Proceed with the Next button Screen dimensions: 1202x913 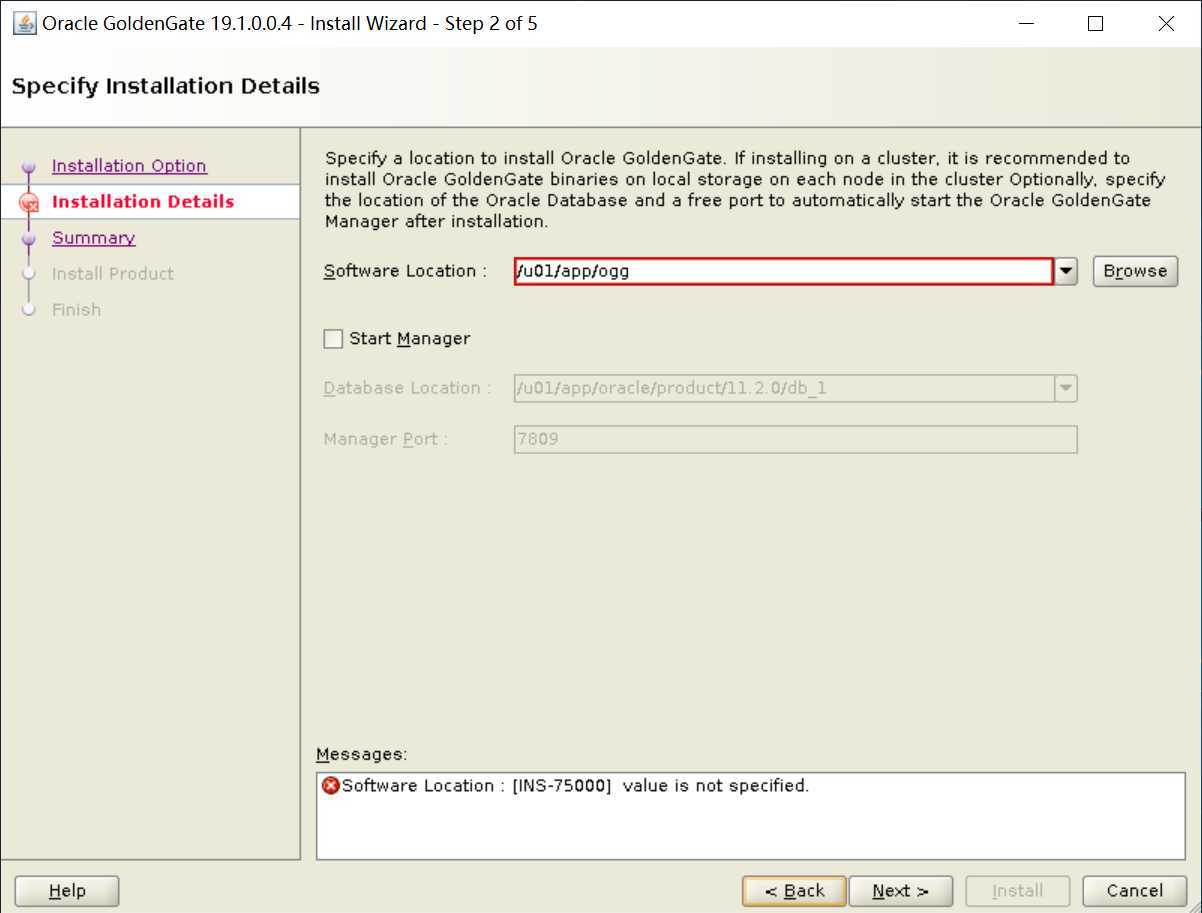point(900,891)
